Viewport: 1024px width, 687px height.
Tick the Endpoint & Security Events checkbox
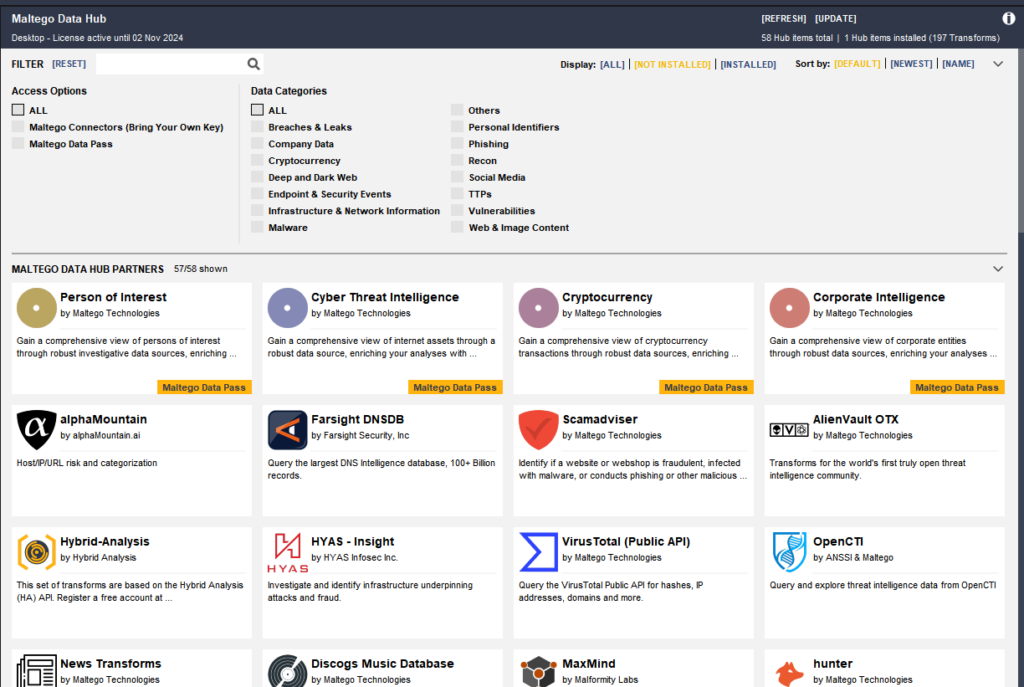coord(257,194)
